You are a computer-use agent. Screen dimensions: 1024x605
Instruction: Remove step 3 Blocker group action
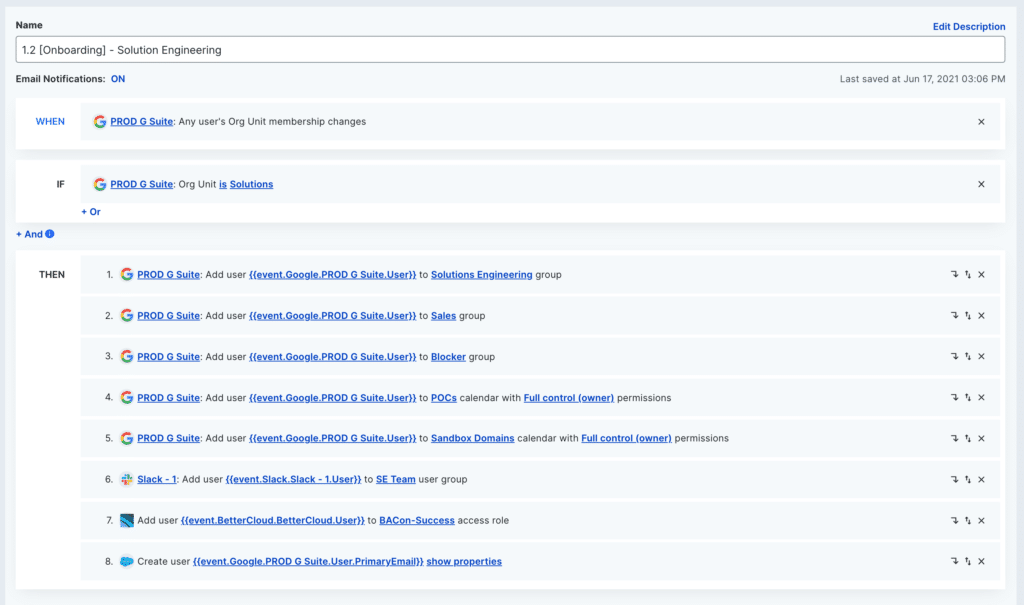pyautogui.click(x=981, y=357)
